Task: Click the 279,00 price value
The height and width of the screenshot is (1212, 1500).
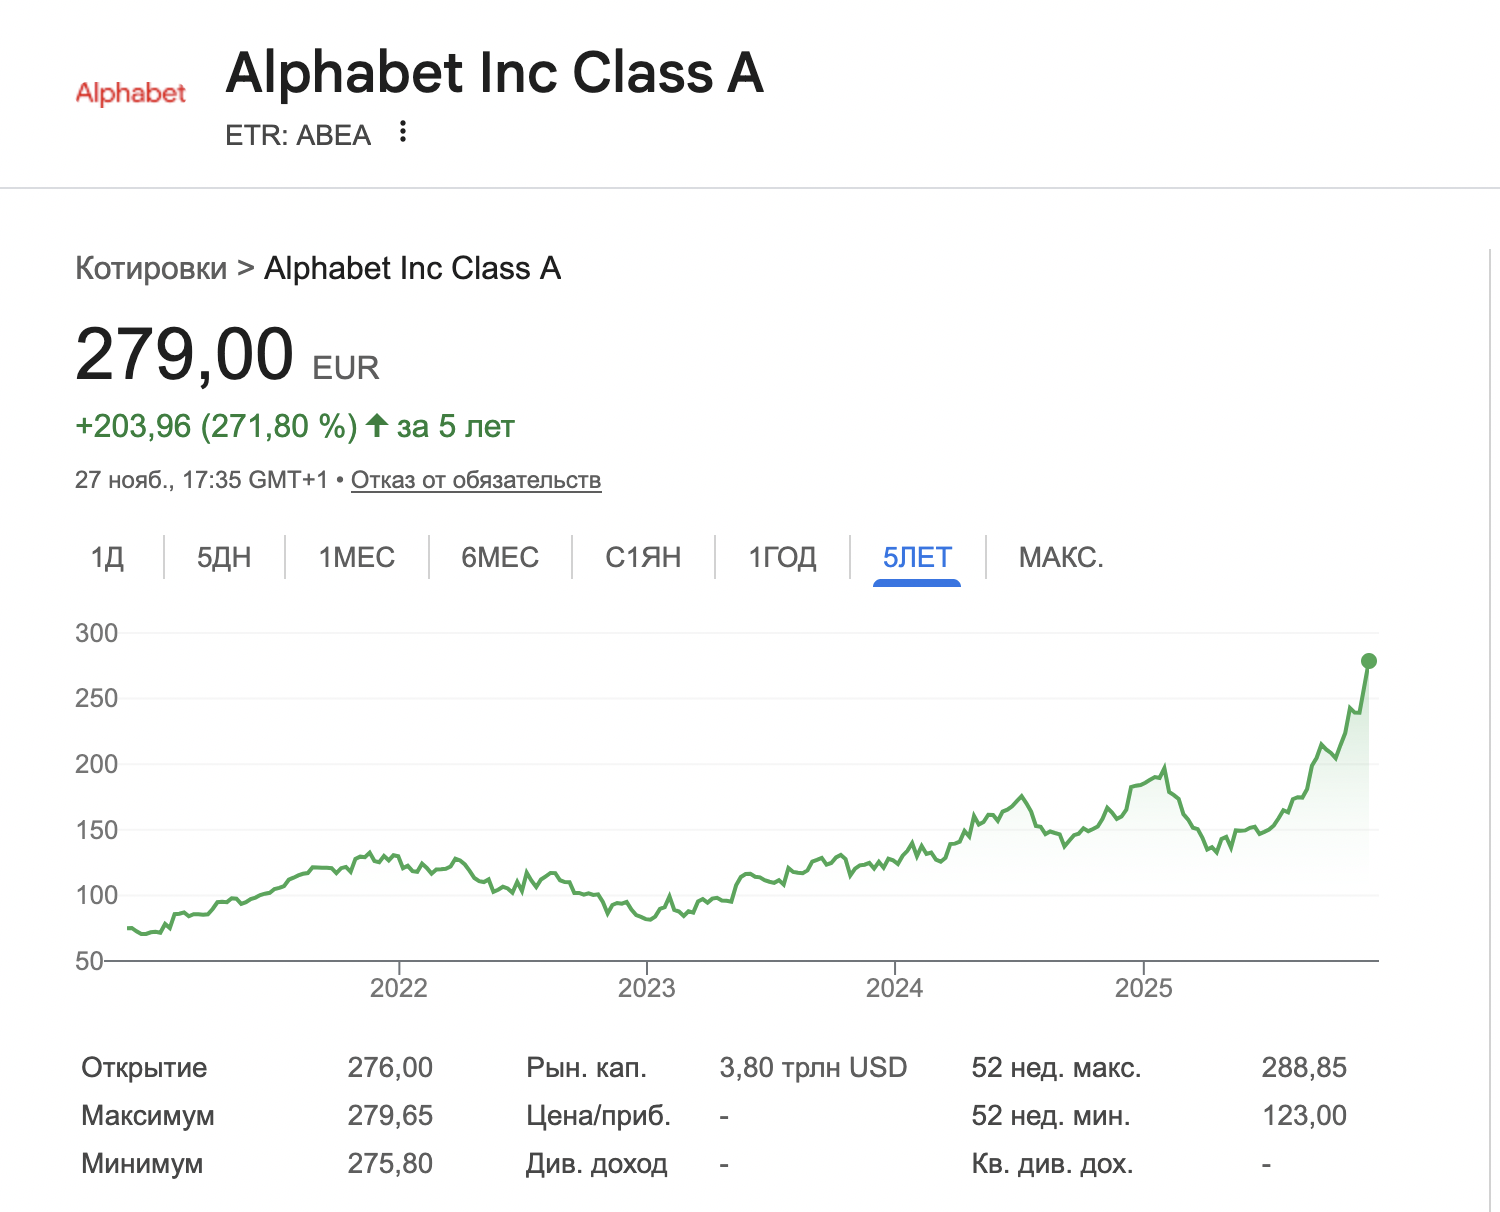Action: click(x=184, y=354)
